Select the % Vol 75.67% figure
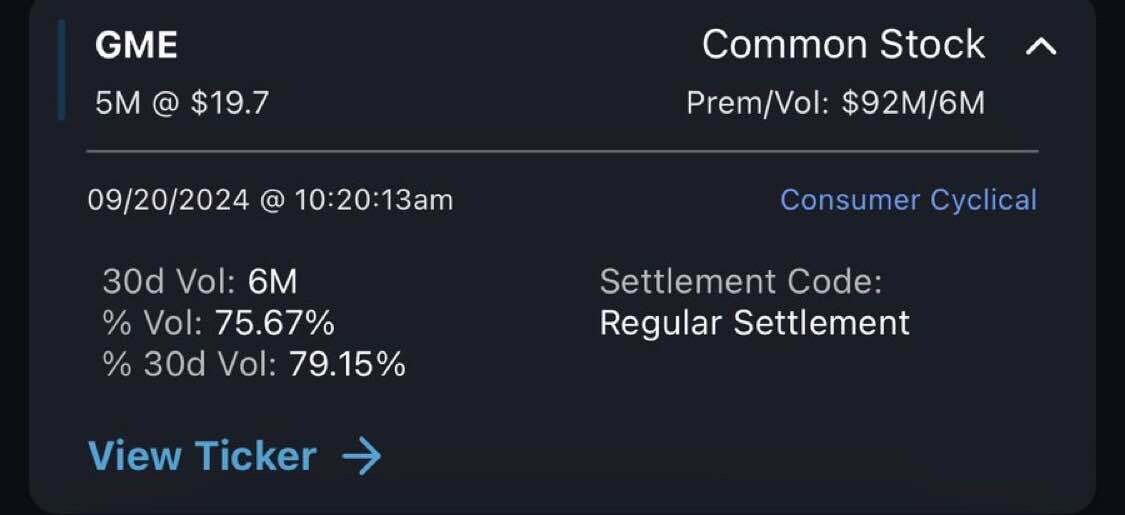Viewport: 1125px width, 515px height. tap(274, 323)
